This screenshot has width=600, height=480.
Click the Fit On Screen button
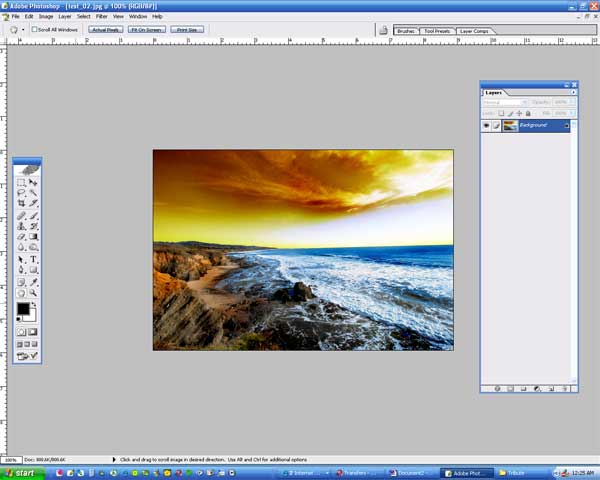[147, 30]
